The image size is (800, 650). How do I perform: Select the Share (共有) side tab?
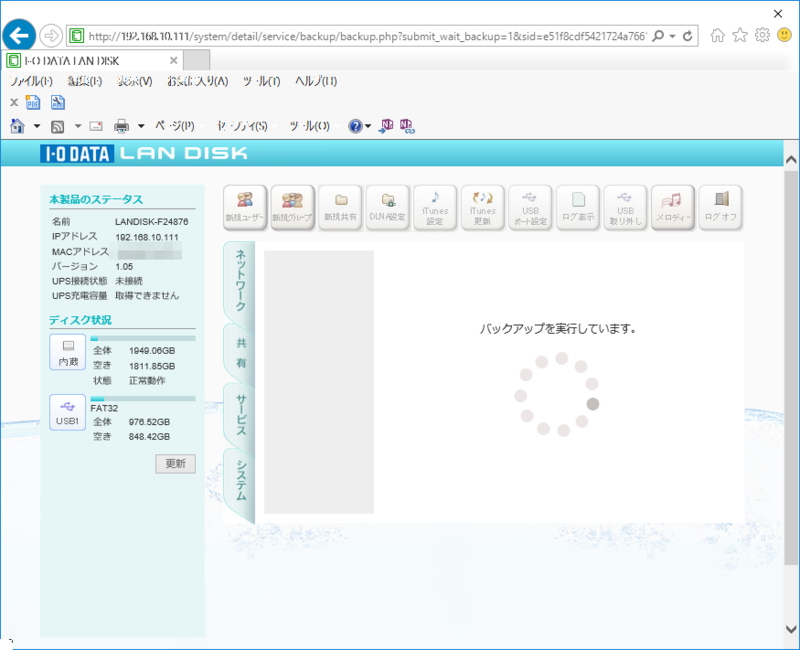point(241,353)
